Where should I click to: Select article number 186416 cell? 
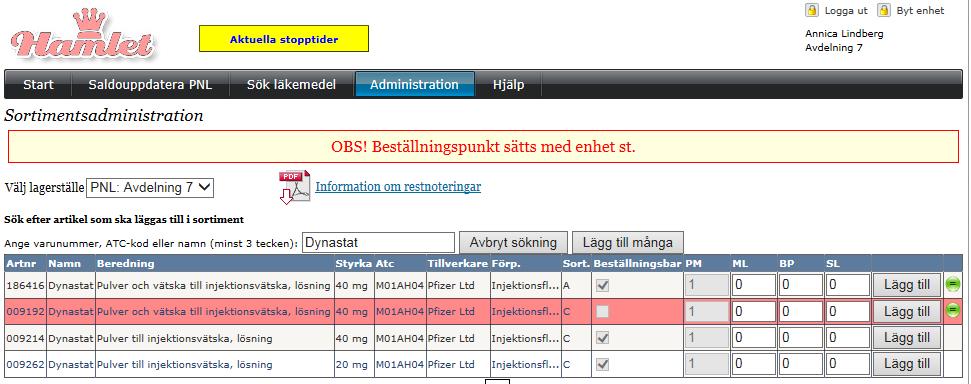(25, 286)
